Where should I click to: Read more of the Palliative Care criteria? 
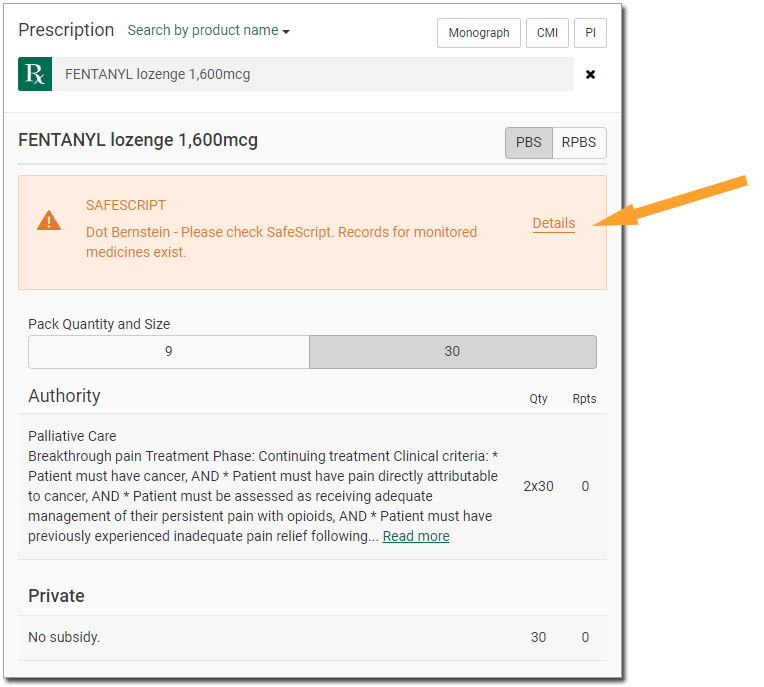[x=416, y=536]
